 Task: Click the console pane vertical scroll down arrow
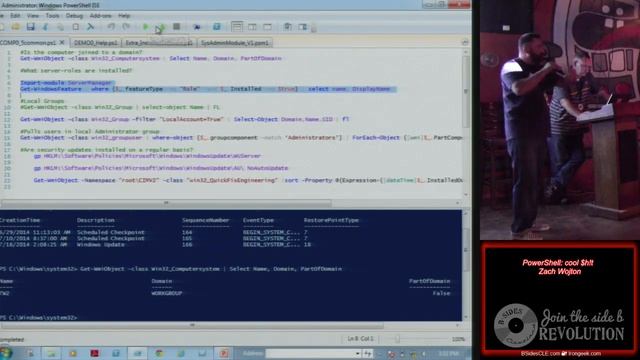pos(465,317)
